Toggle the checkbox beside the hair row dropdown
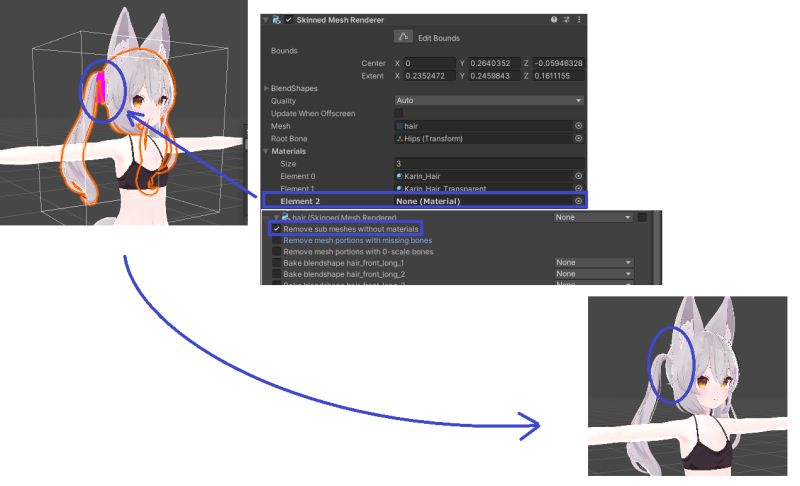Image resolution: width=800 pixels, height=486 pixels. pos(642,217)
